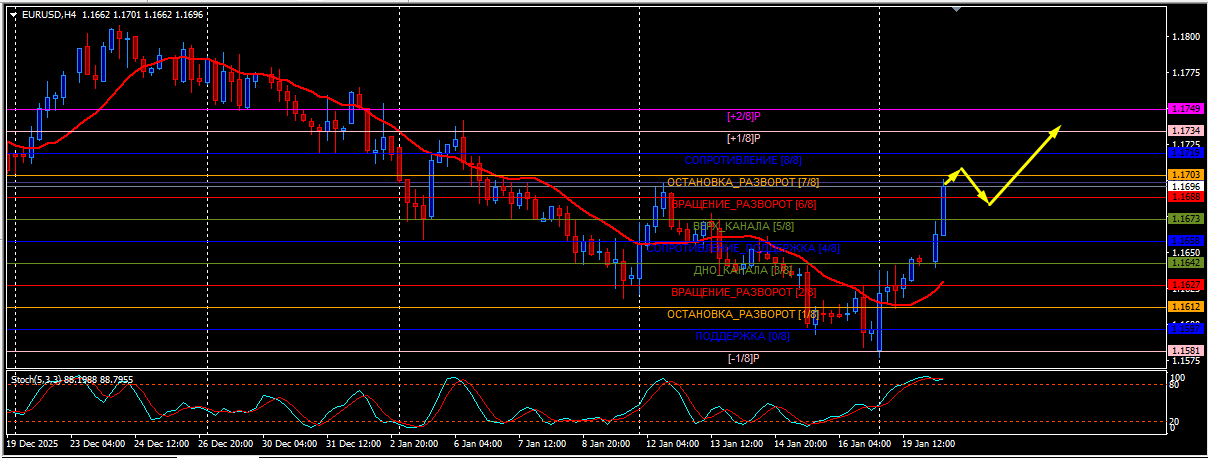The width and height of the screenshot is (1208, 458).
Task: Click the pink 1.1581 price label
Action: coord(1186,351)
